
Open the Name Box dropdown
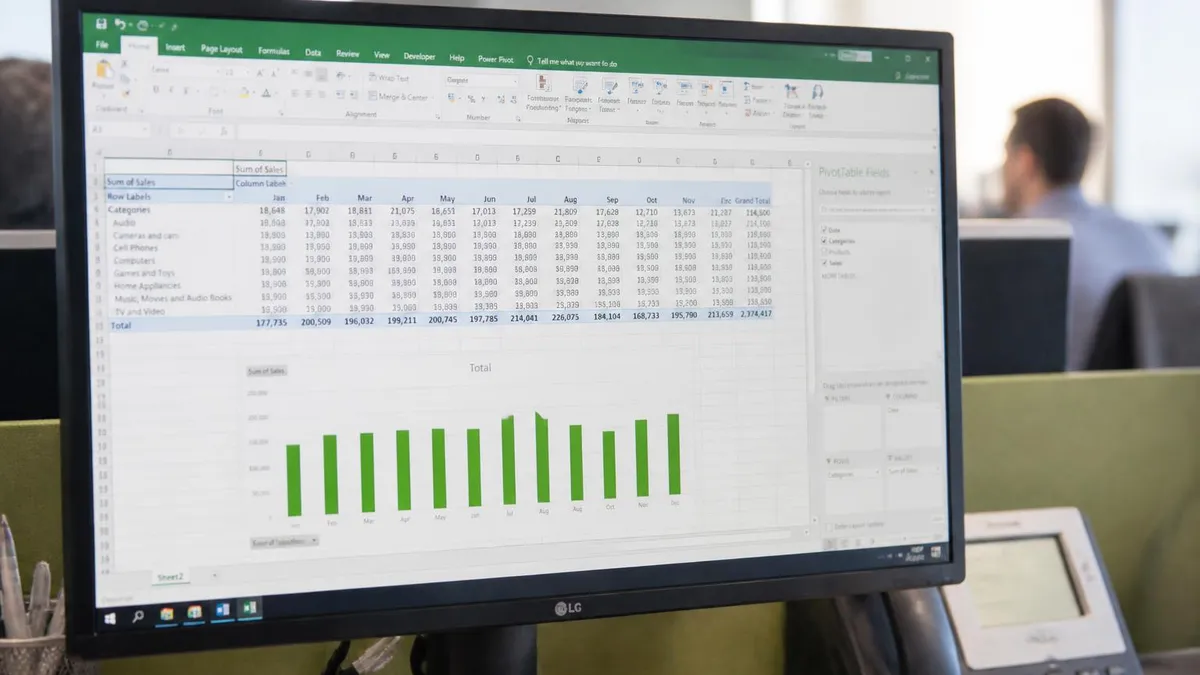click(145, 129)
